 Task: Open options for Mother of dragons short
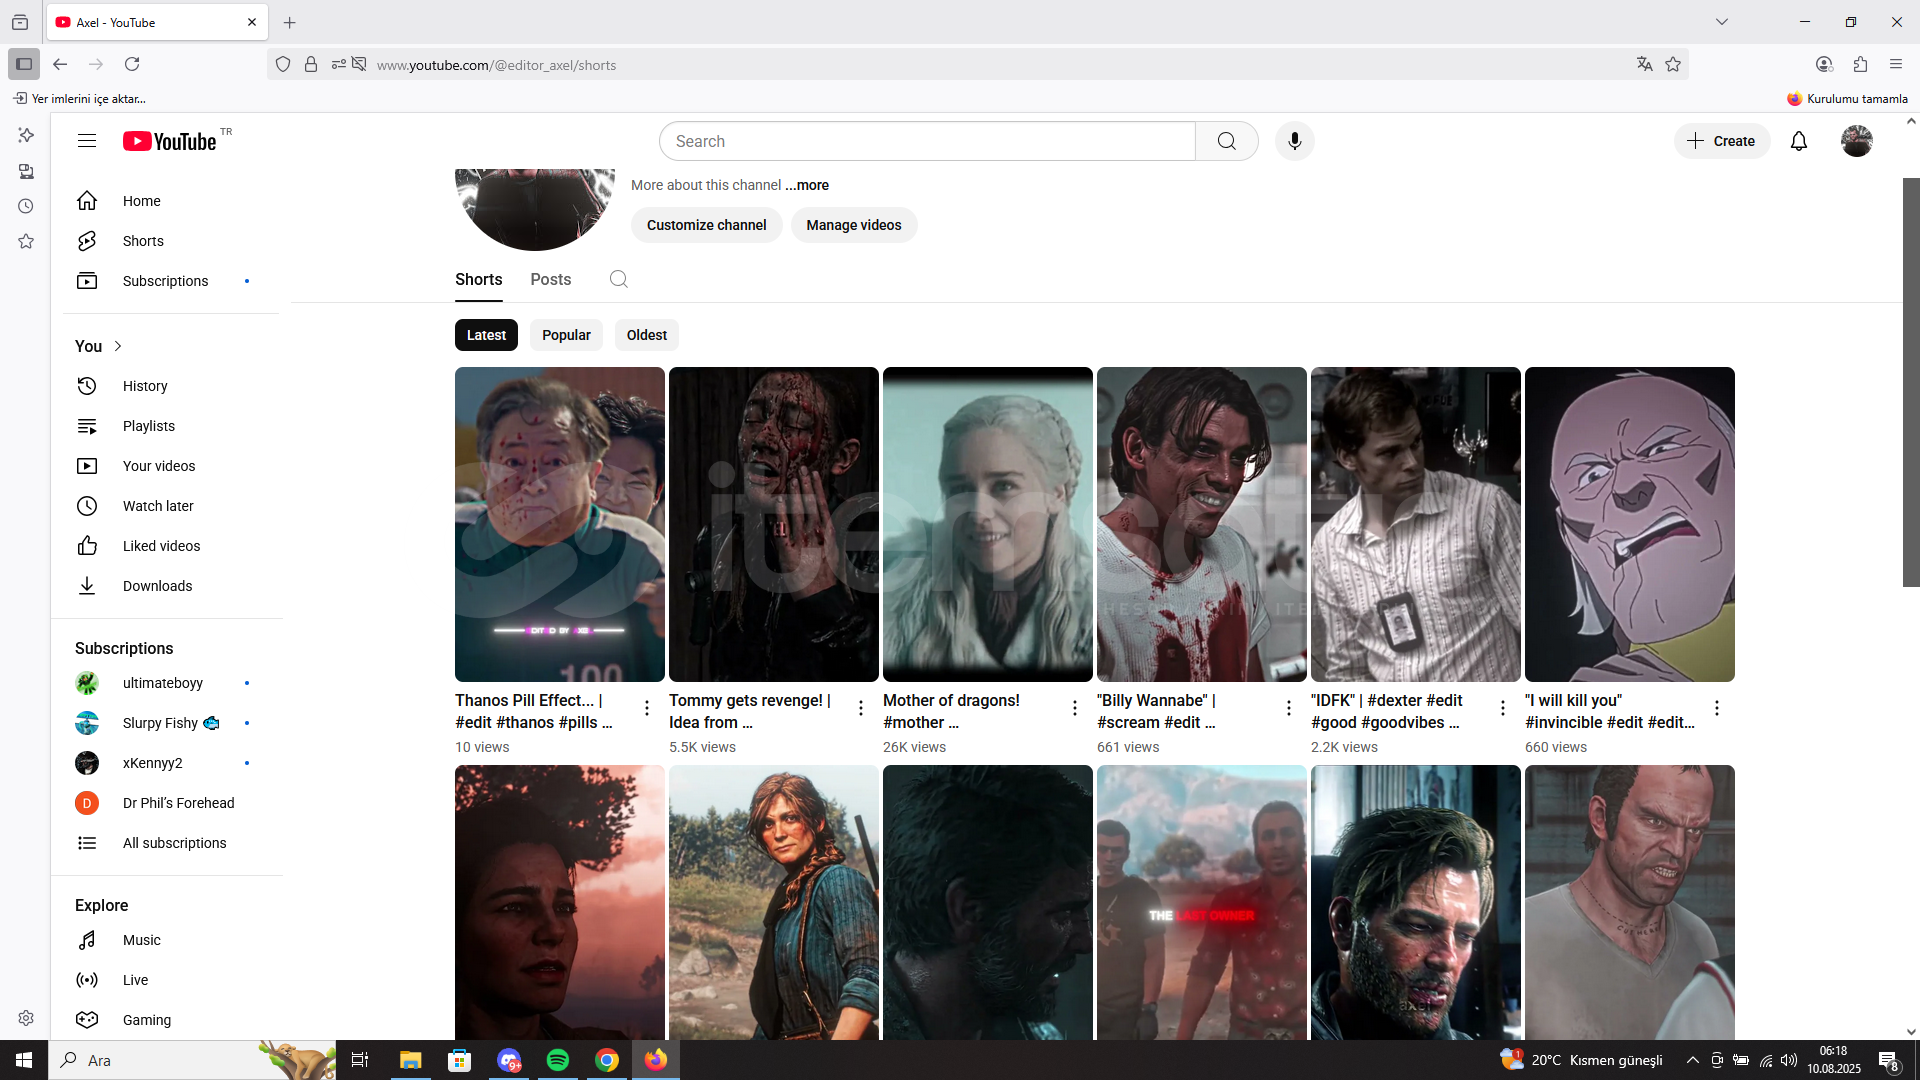[1075, 708]
